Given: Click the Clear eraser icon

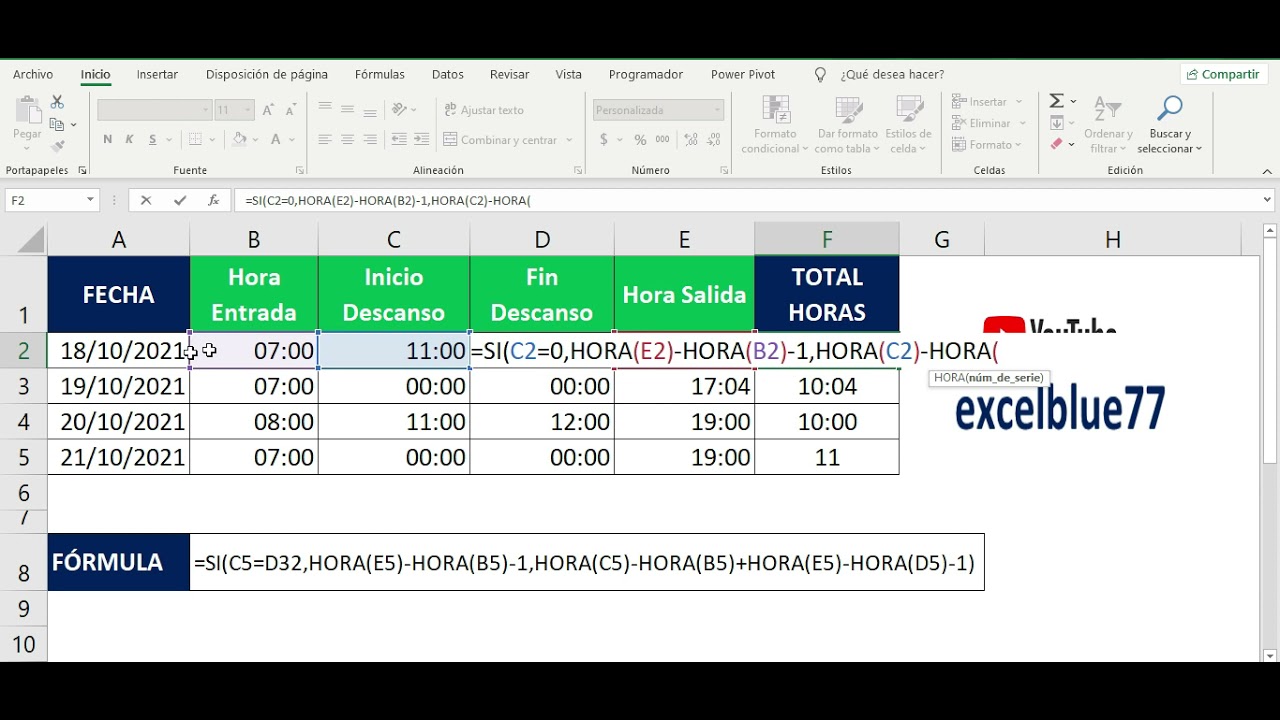Looking at the screenshot, I should [1056, 144].
